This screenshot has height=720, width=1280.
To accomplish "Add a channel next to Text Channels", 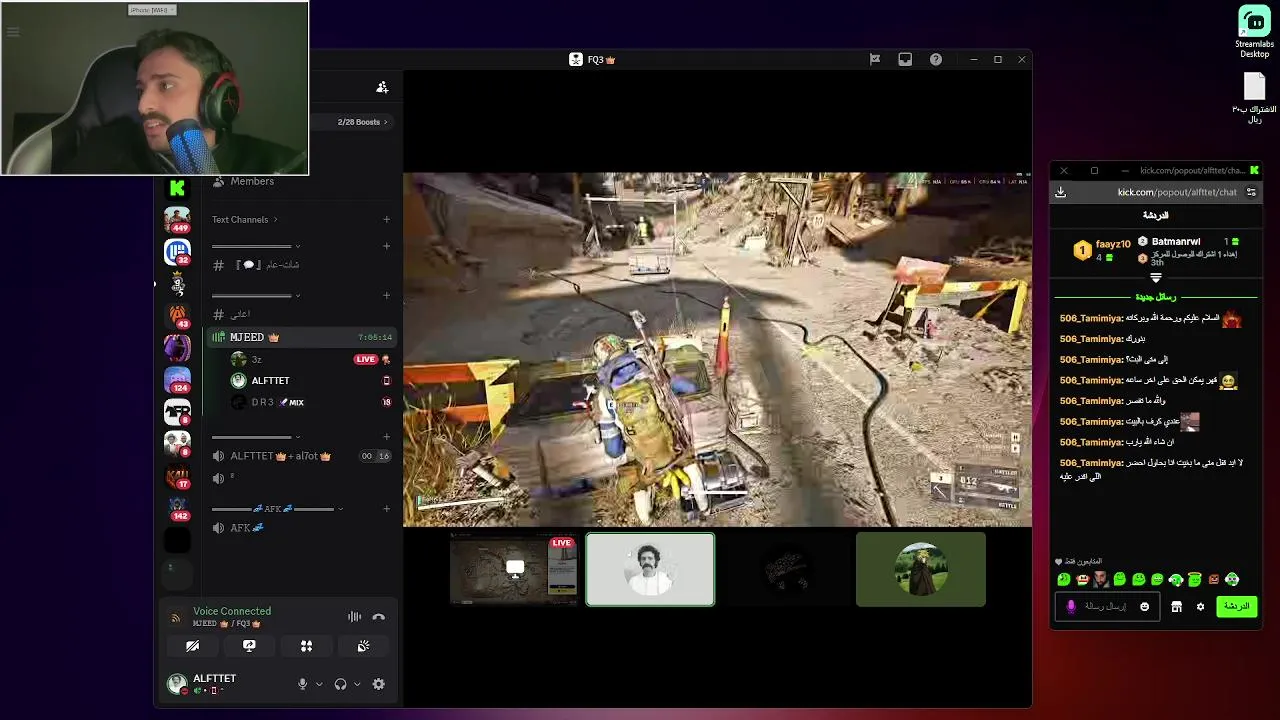I will tap(386, 220).
